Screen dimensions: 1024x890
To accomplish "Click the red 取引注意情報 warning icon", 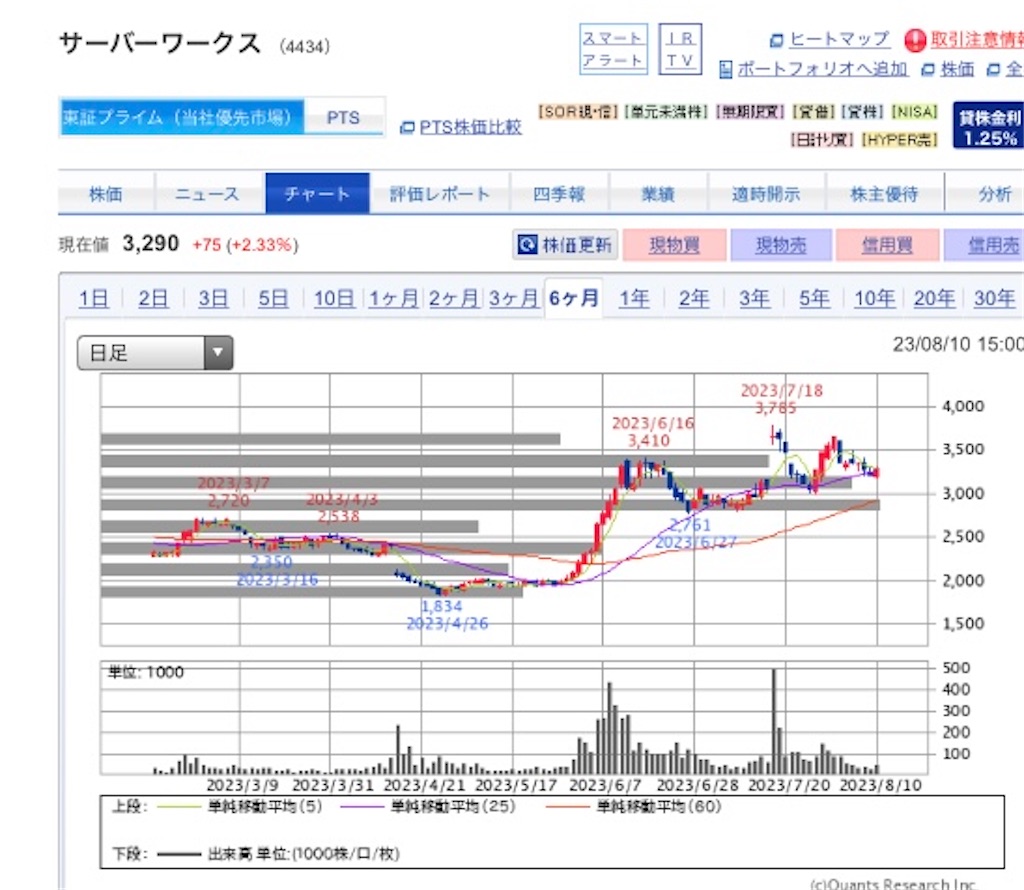I will point(915,40).
